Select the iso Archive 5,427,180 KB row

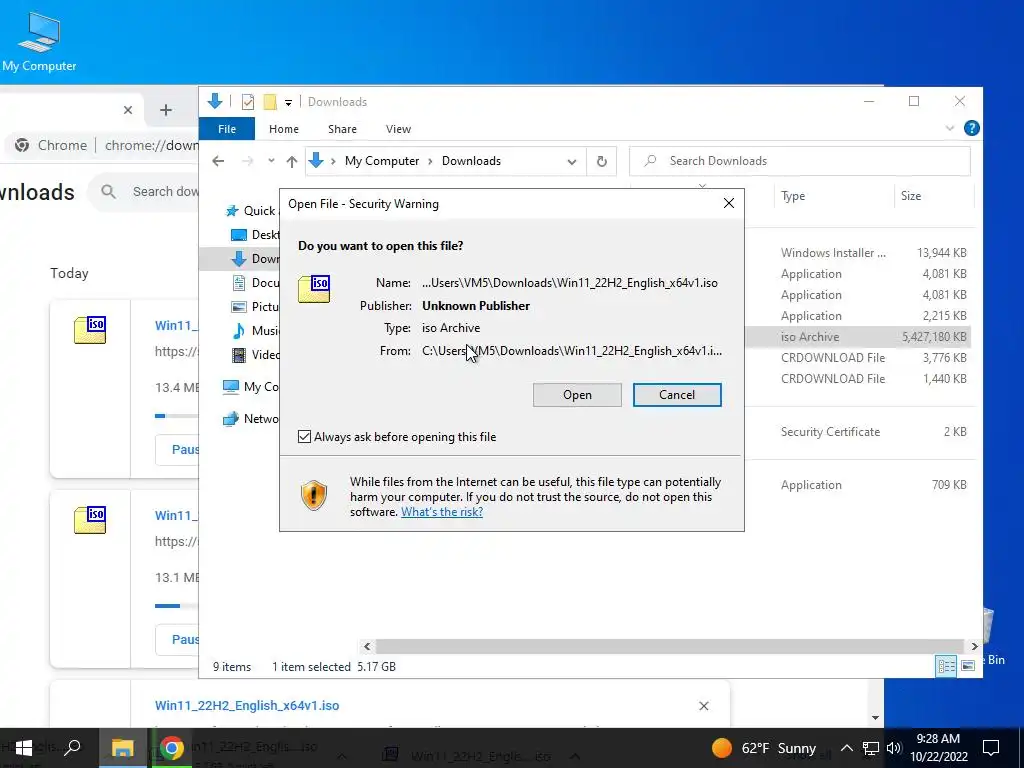pos(857,337)
